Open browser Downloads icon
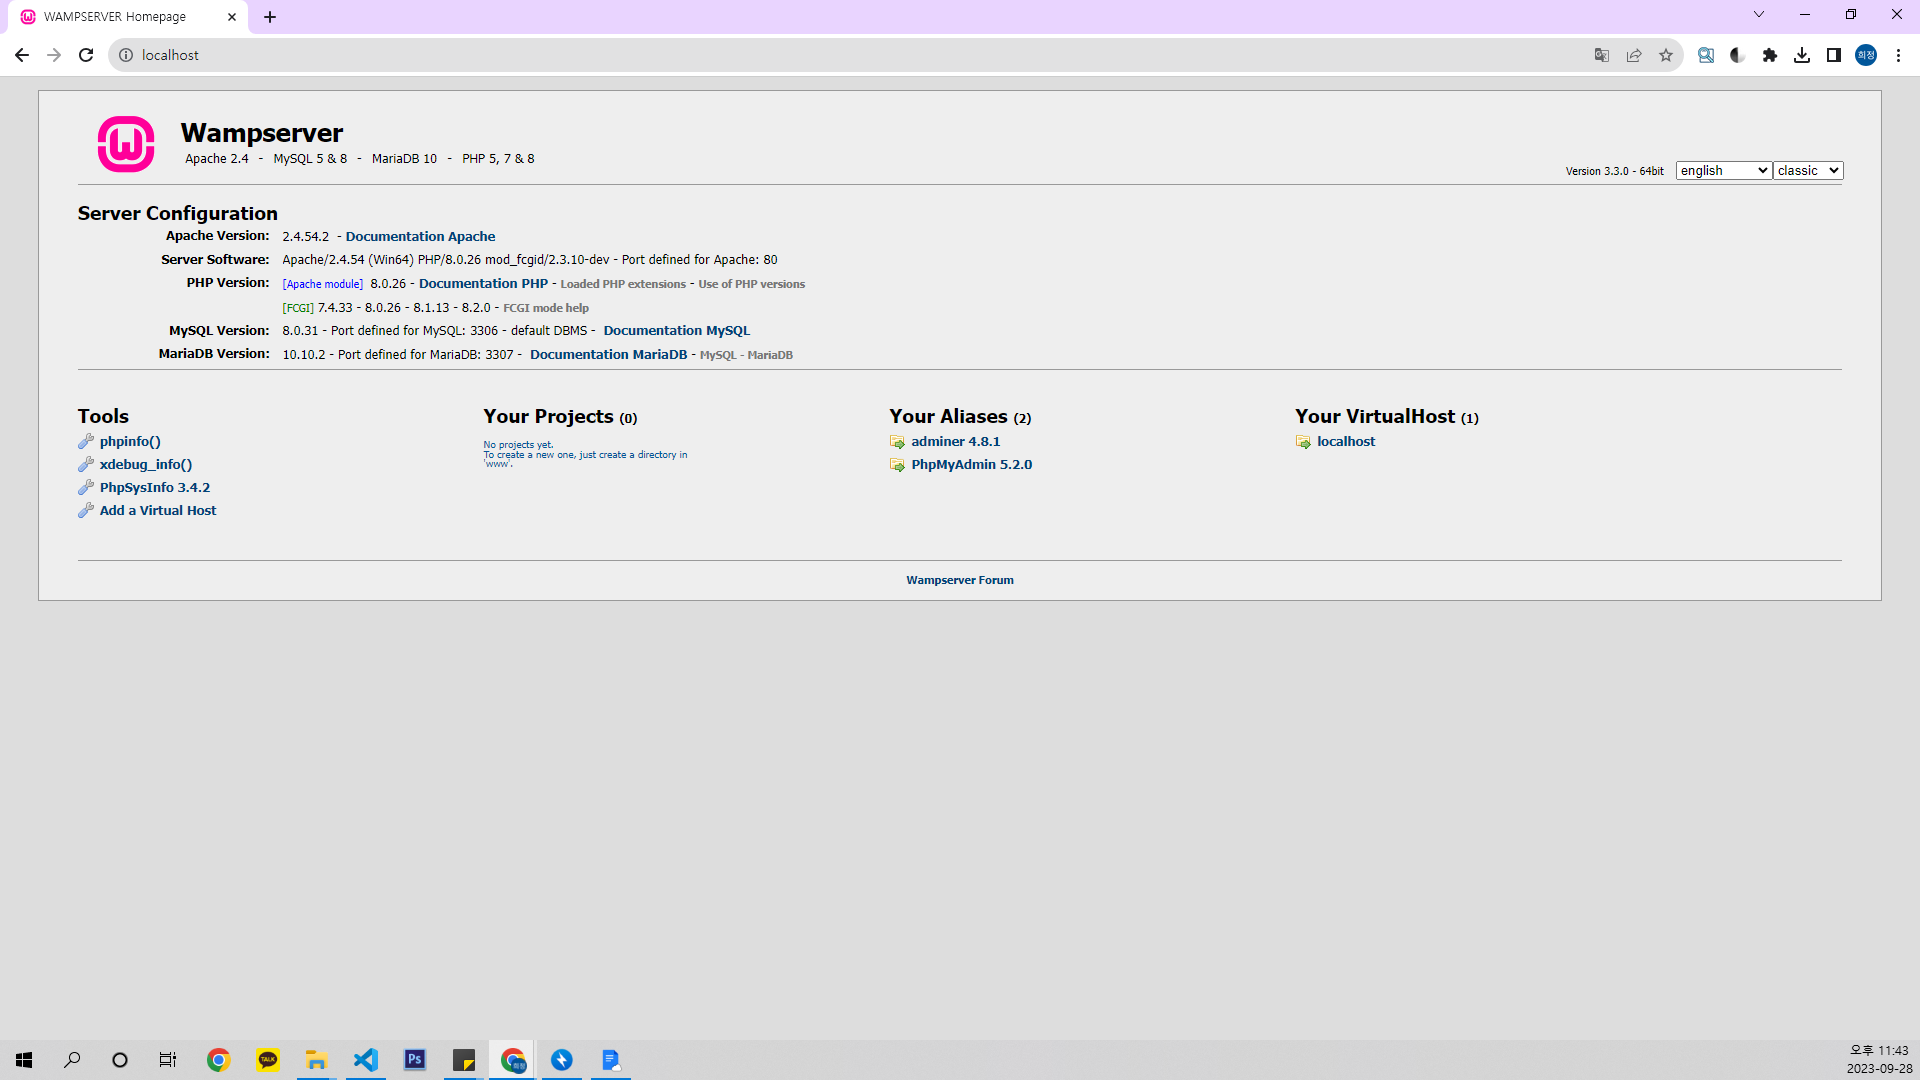This screenshot has height=1080, width=1920. [x=1802, y=55]
